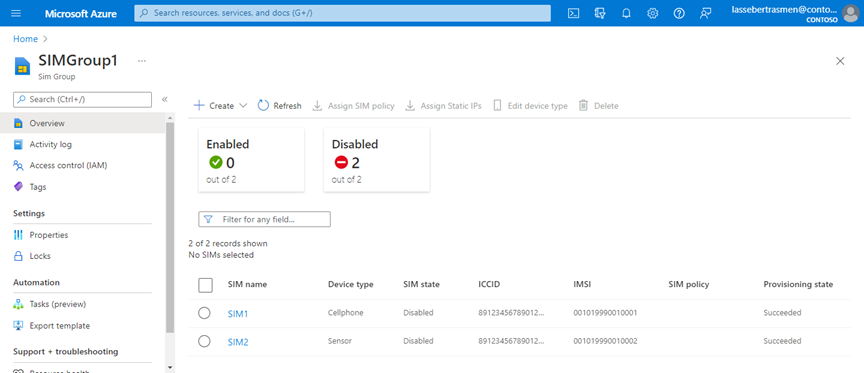Sort by the SIM name column header
The image size is (864, 373).
(x=247, y=284)
